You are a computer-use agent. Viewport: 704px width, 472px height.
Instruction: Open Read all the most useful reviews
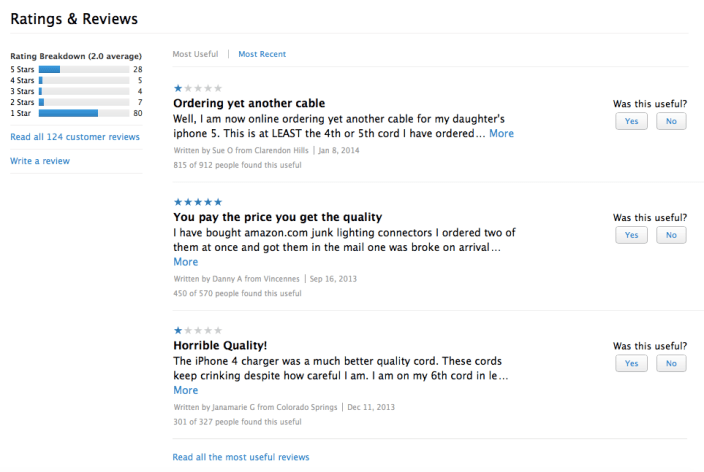pos(241,457)
